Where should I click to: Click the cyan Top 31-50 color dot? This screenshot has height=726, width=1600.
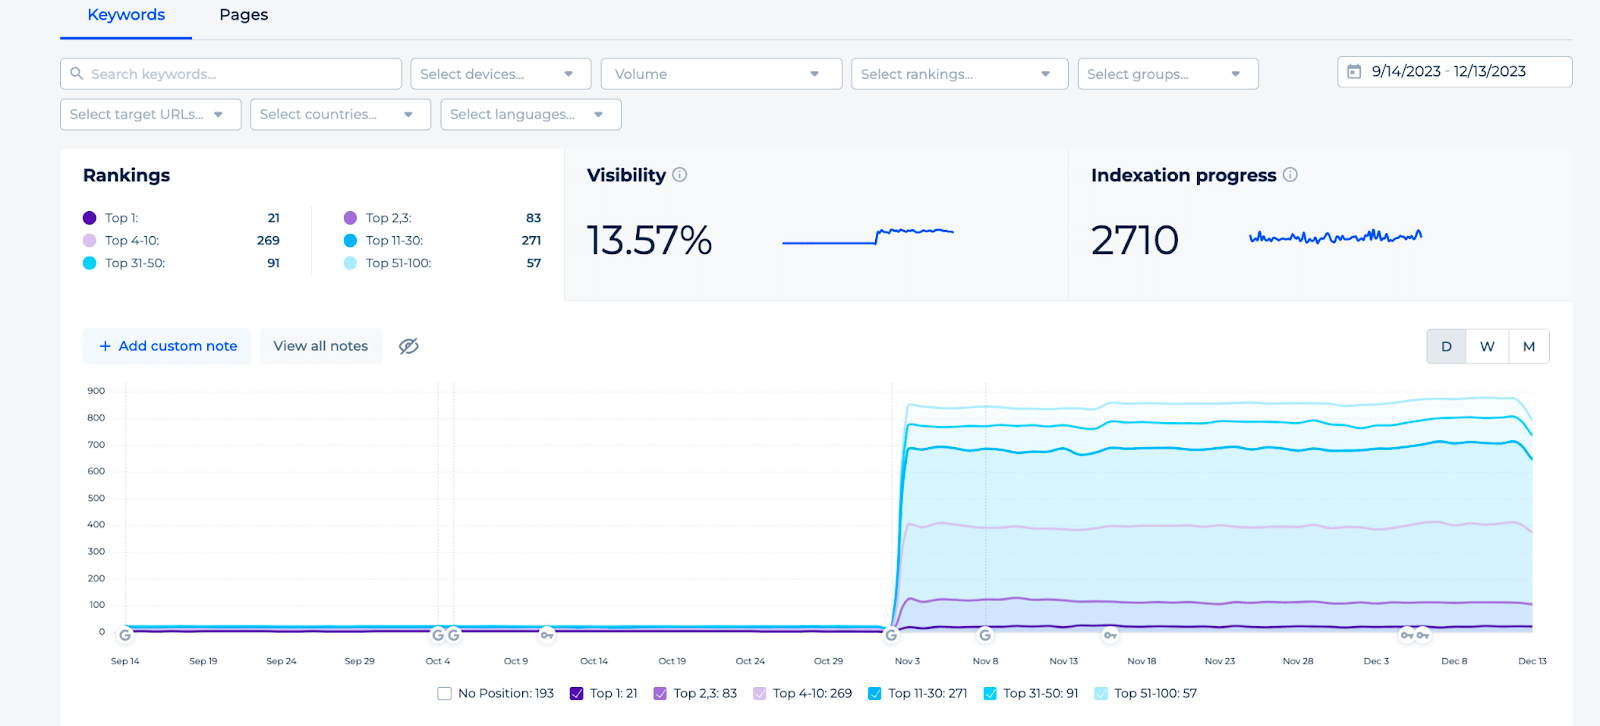(x=89, y=263)
